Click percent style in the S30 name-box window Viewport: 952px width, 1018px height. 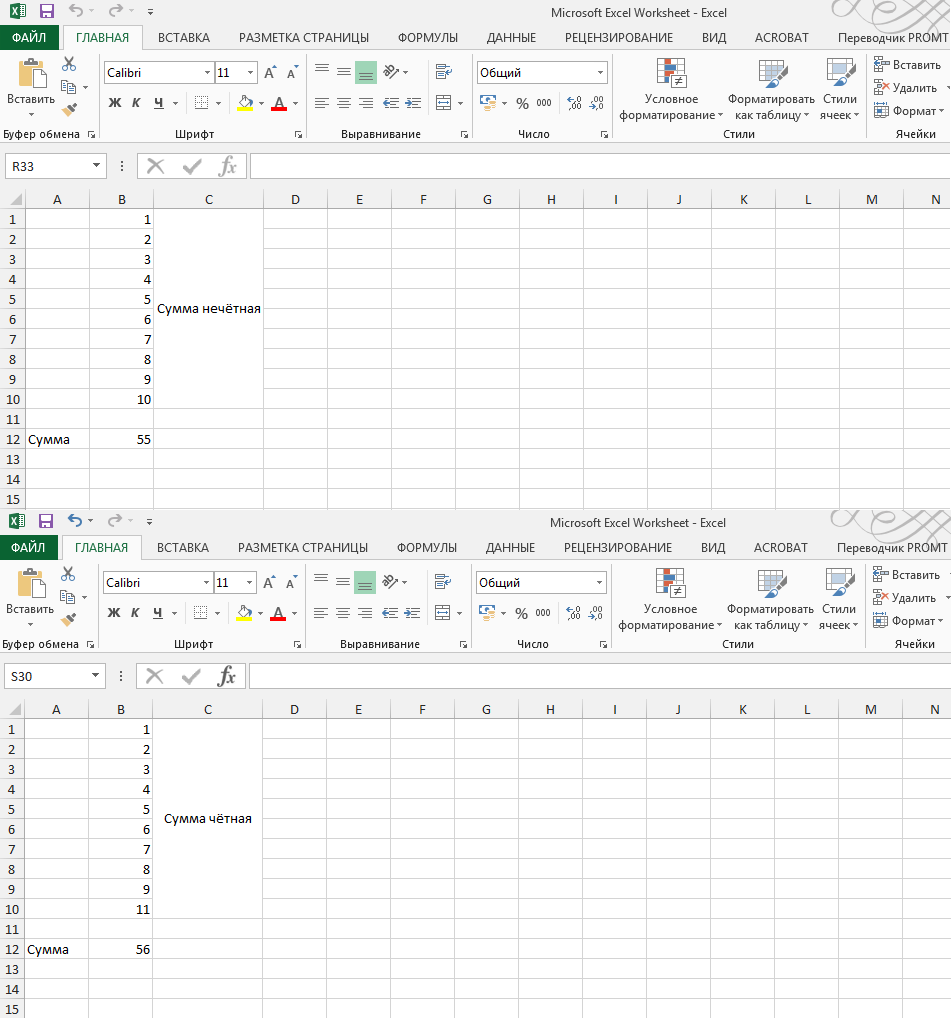(521, 613)
